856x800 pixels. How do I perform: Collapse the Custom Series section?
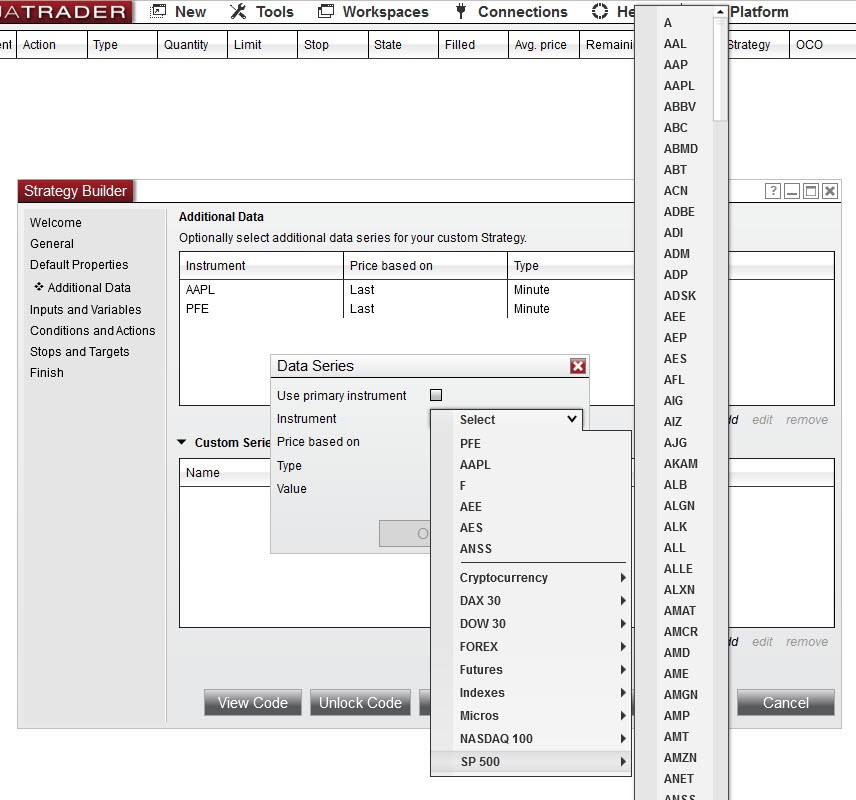182,442
